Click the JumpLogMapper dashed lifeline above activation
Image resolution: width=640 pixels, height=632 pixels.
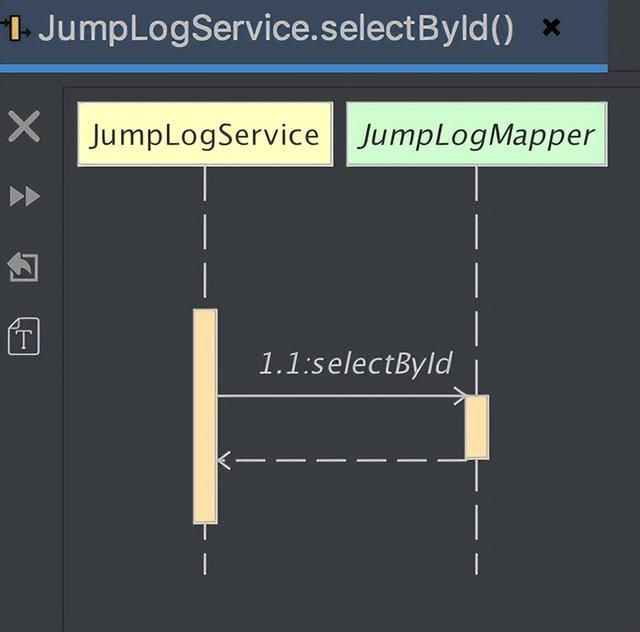pyautogui.click(x=477, y=280)
